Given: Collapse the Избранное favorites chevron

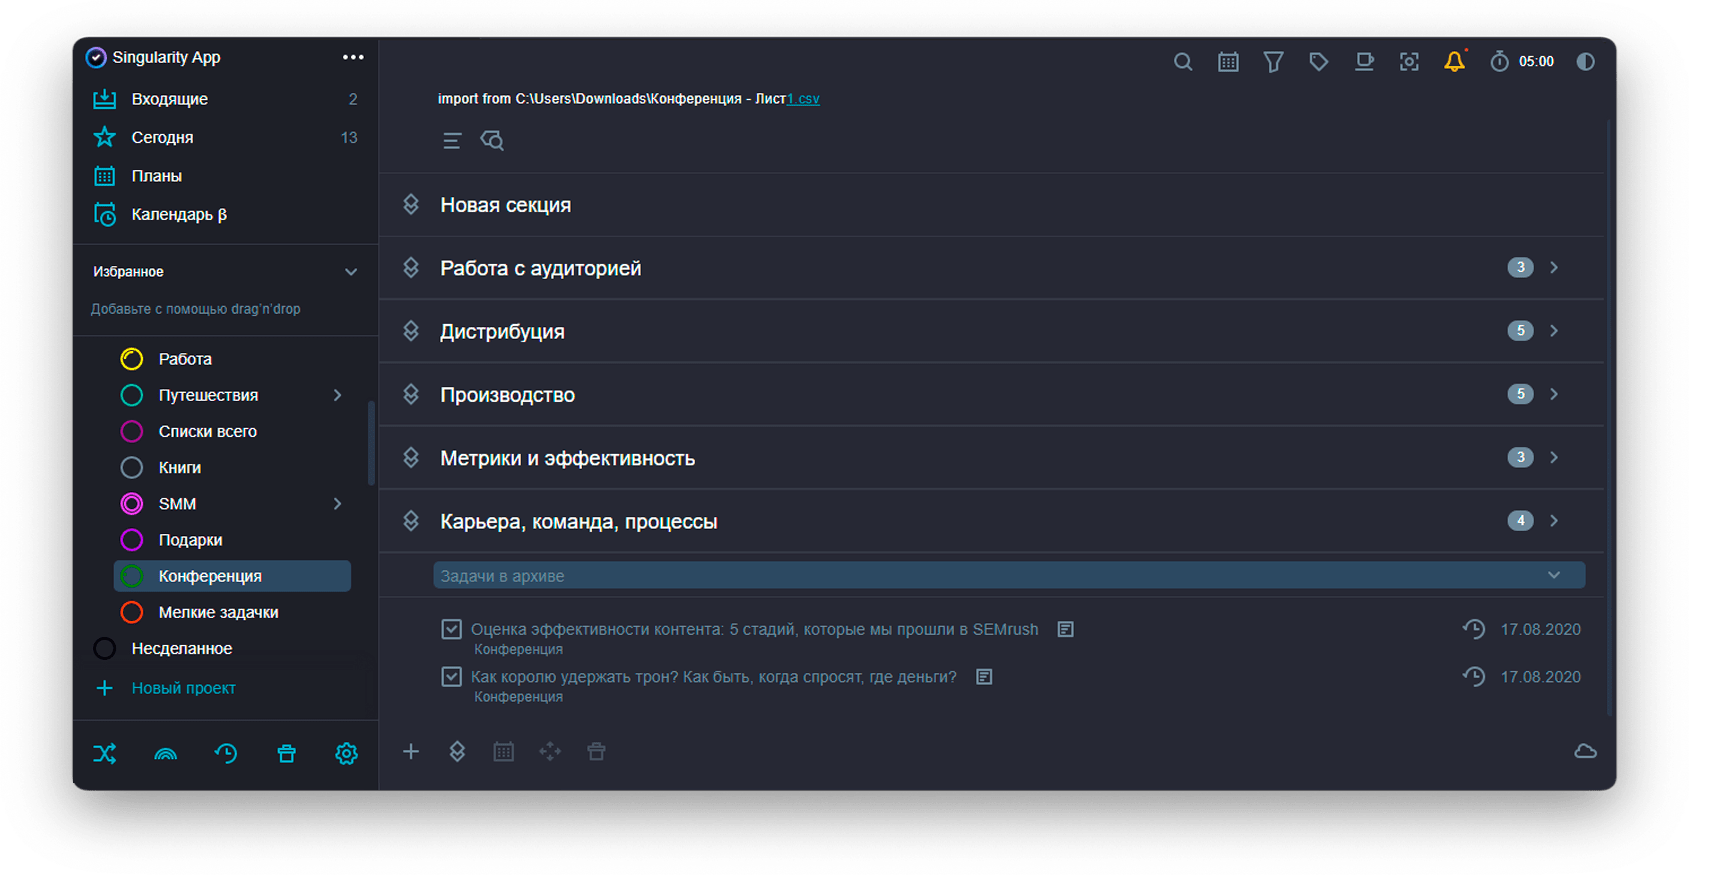Looking at the screenshot, I should [351, 272].
